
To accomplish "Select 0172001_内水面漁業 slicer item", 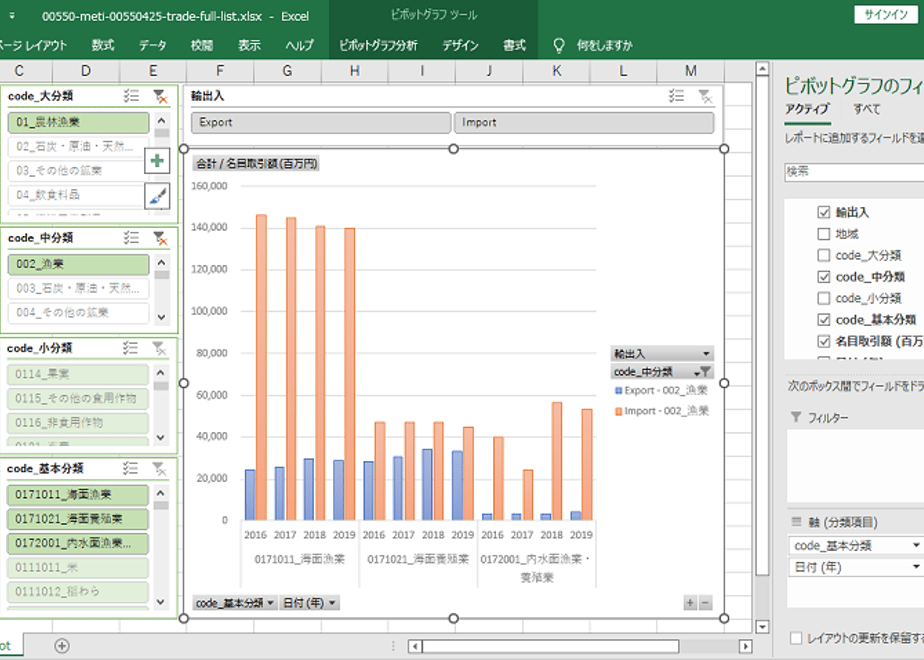I will click(x=77, y=543).
